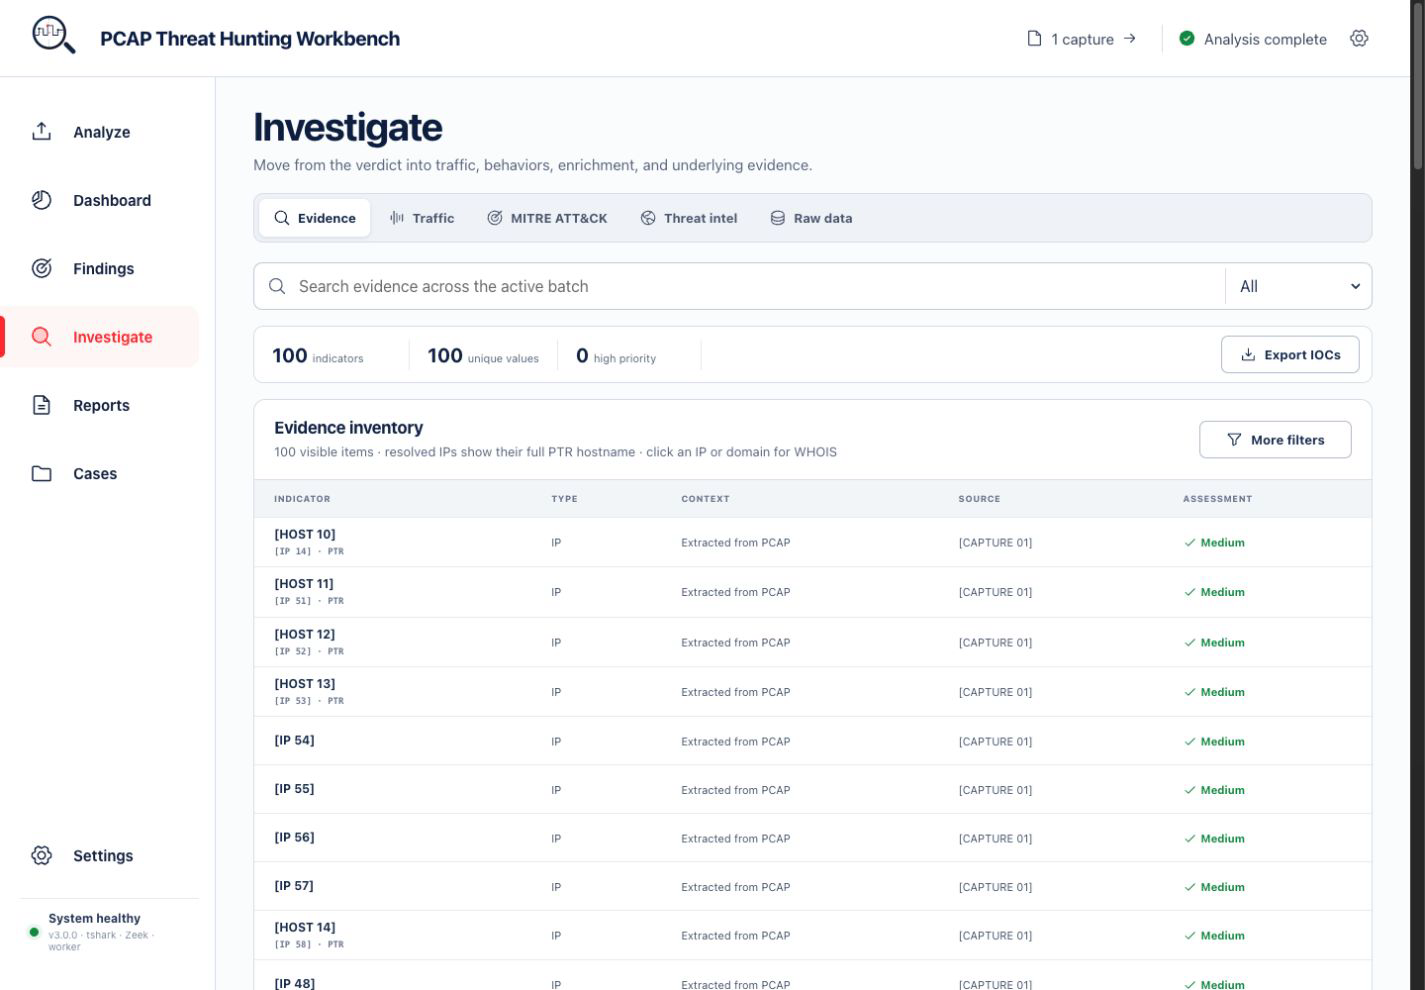Click the green Analysis complete check icon
Viewport: 1425px width, 990px height.
[x=1187, y=38]
